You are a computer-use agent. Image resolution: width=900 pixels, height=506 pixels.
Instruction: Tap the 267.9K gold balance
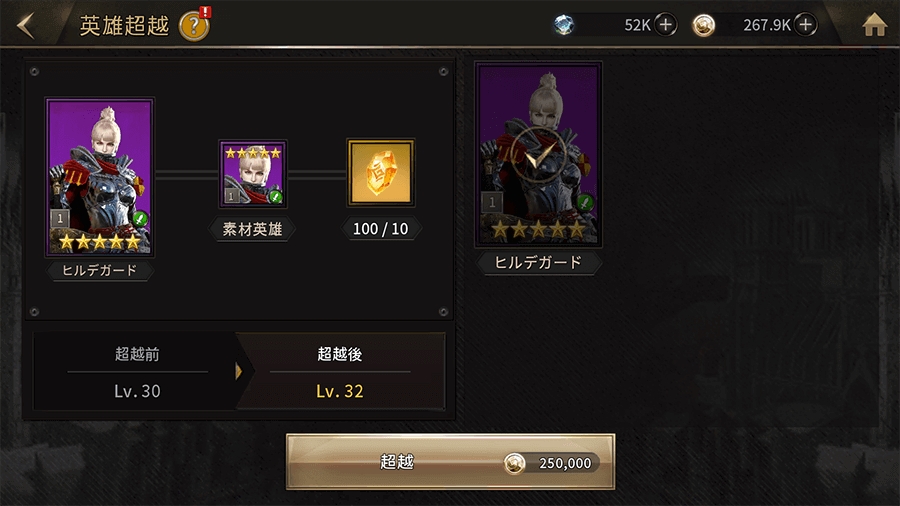coord(766,25)
